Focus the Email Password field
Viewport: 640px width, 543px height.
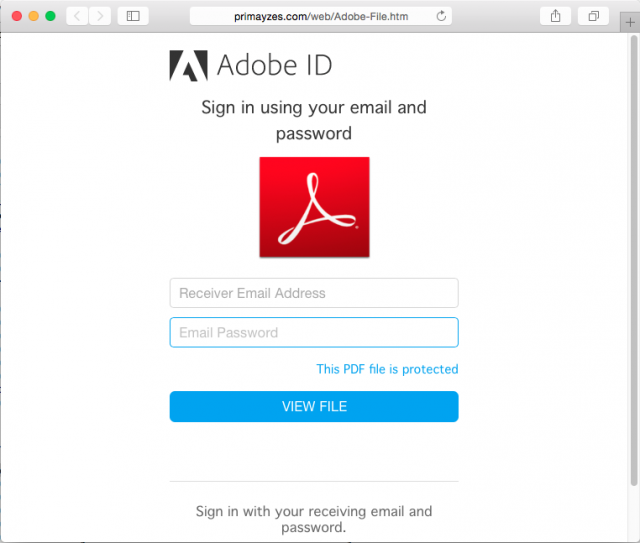click(314, 332)
